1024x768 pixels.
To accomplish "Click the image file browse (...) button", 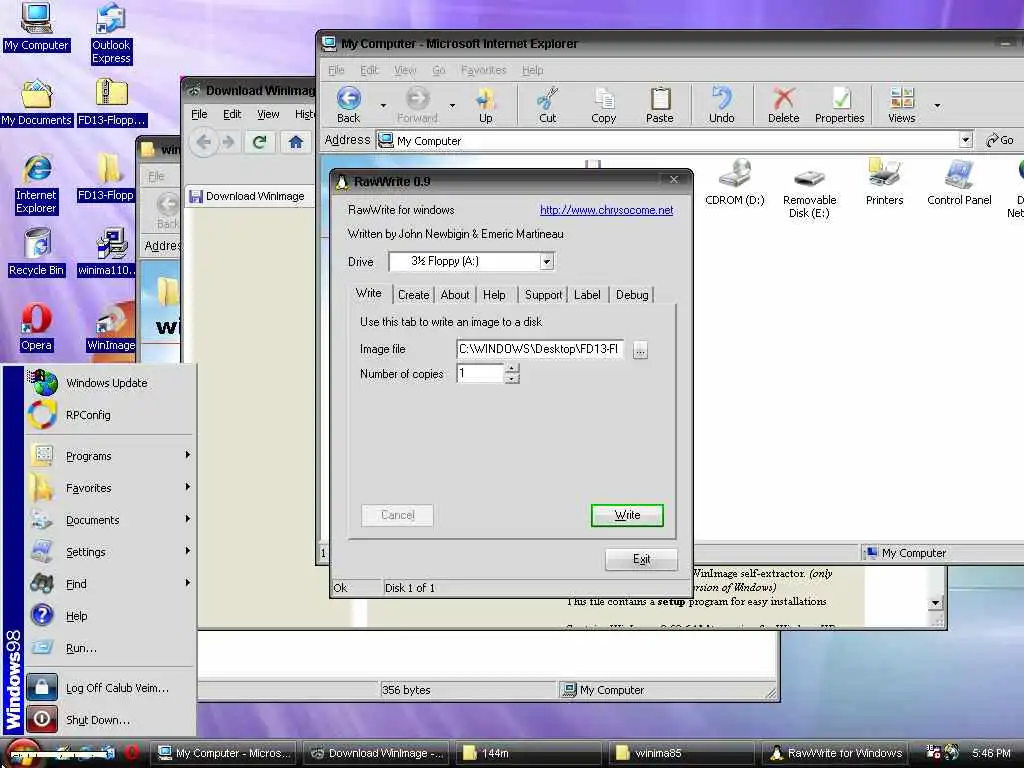I will pyautogui.click(x=640, y=350).
